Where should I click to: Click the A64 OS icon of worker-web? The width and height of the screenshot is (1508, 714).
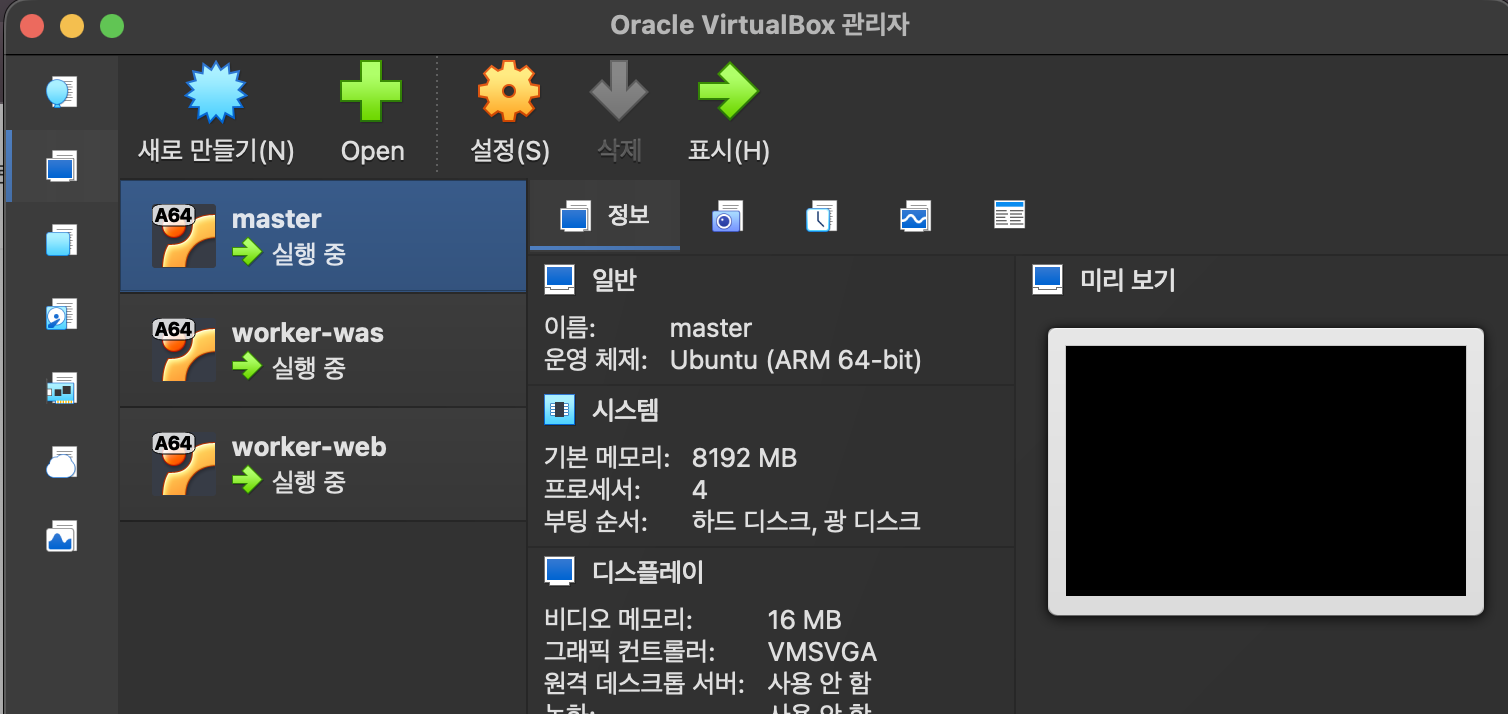[x=183, y=464]
